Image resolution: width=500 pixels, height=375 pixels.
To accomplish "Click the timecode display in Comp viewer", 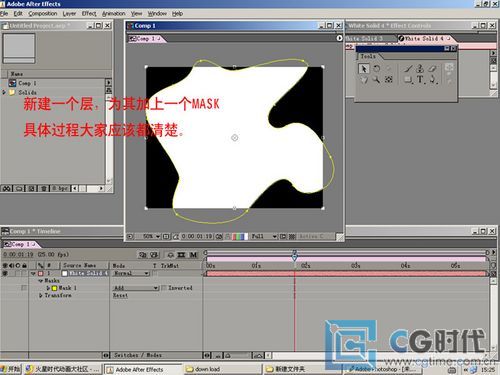I will (197, 236).
